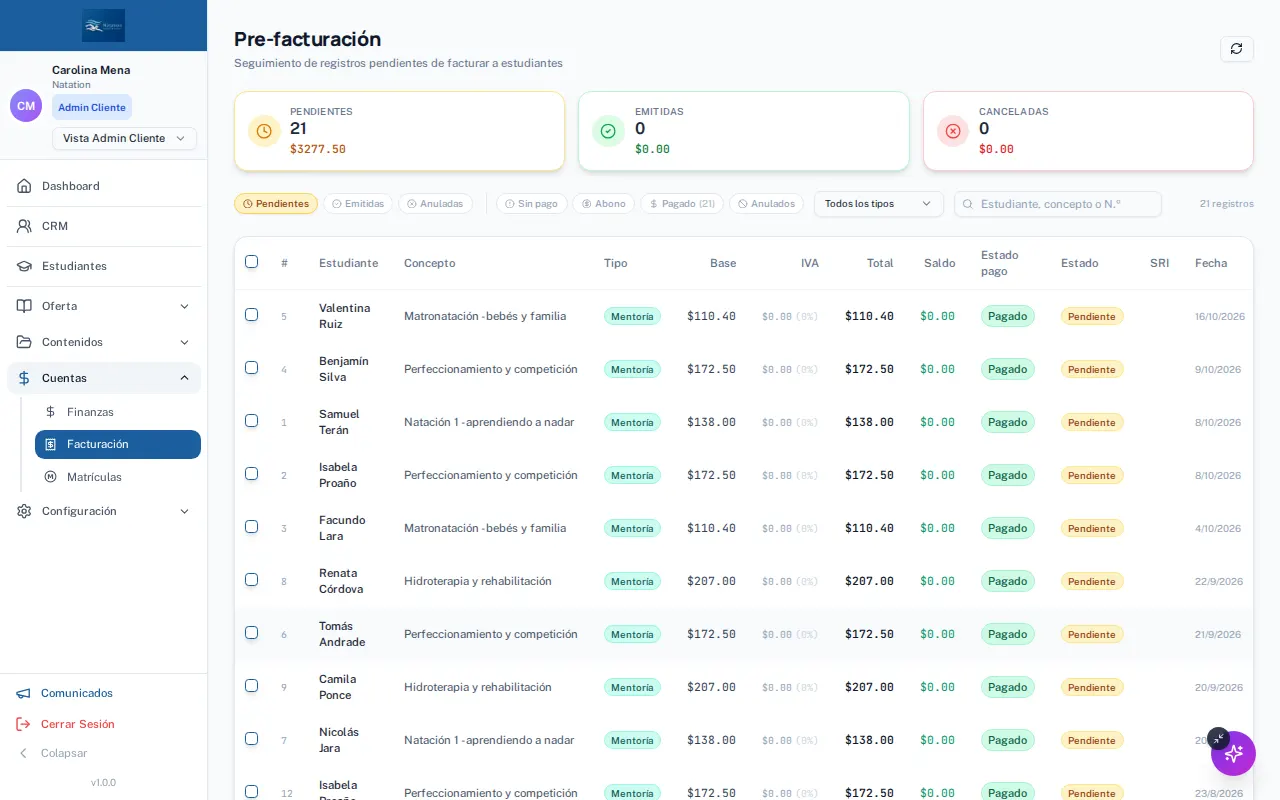This screenshot has width=1280, height=800.
Task: Click the refresh icon button
Action: (1237, 49)
